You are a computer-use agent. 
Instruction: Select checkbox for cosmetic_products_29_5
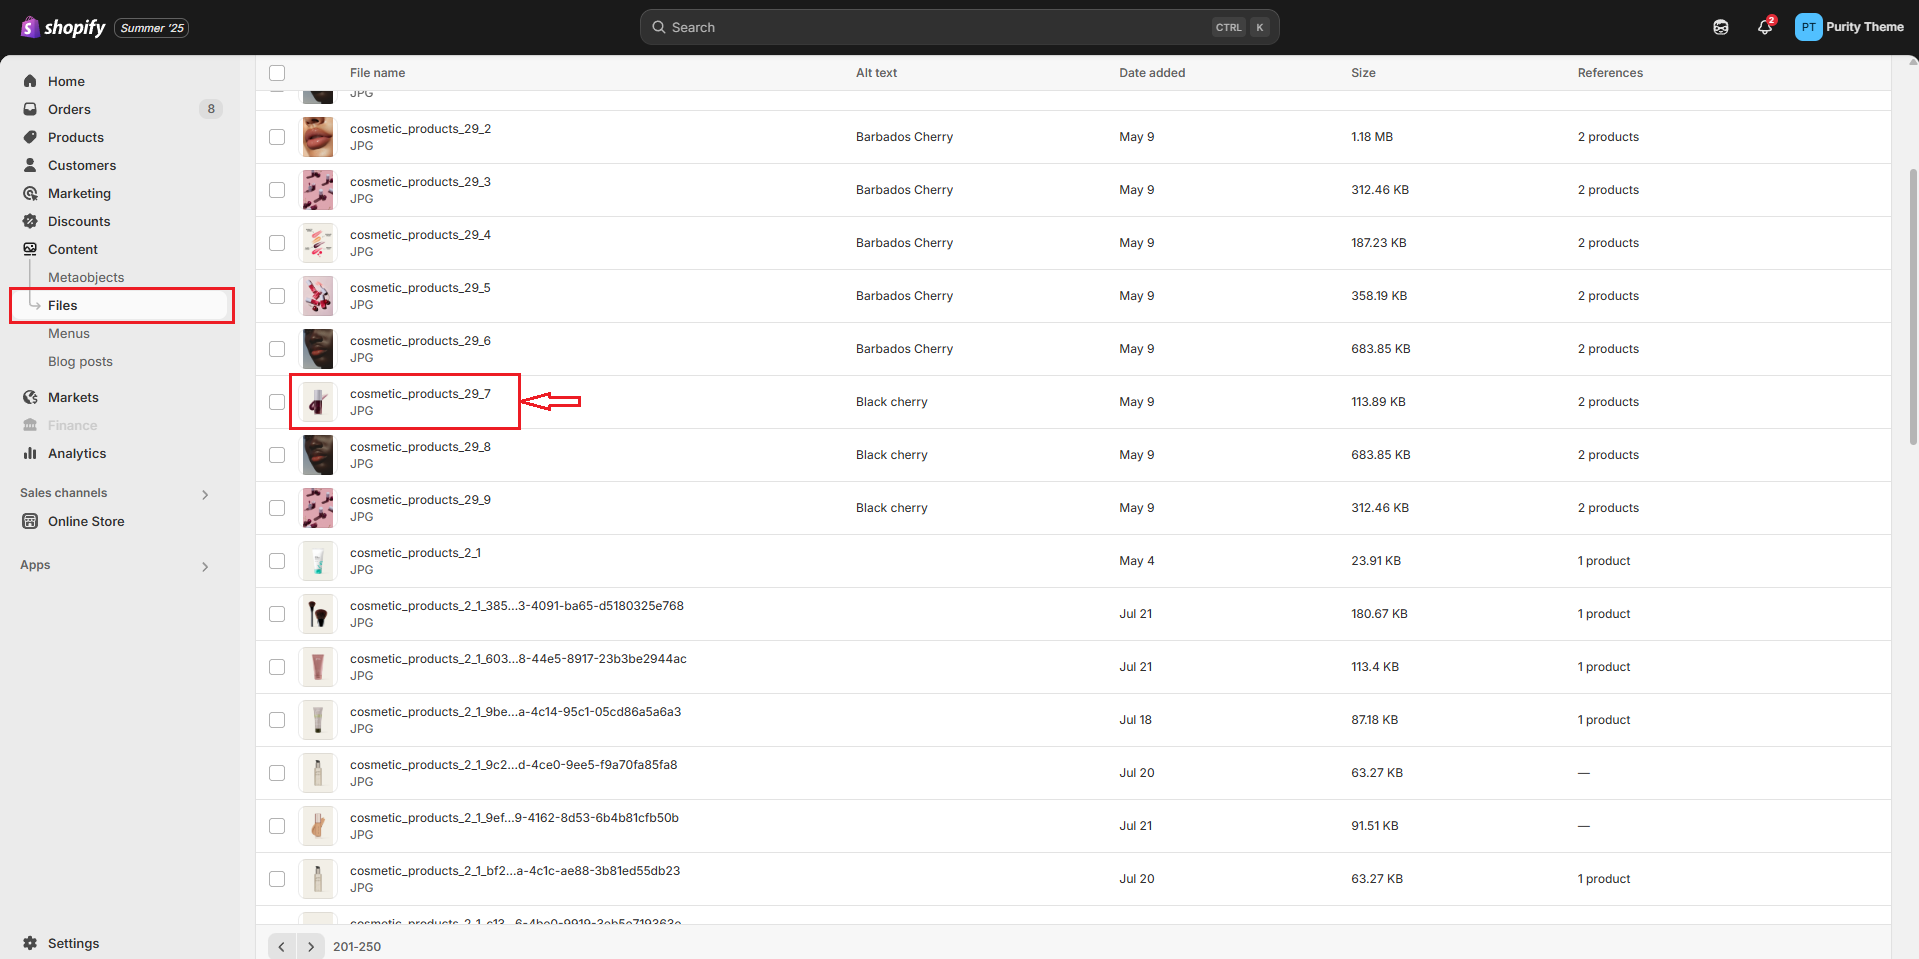(277, 296)
